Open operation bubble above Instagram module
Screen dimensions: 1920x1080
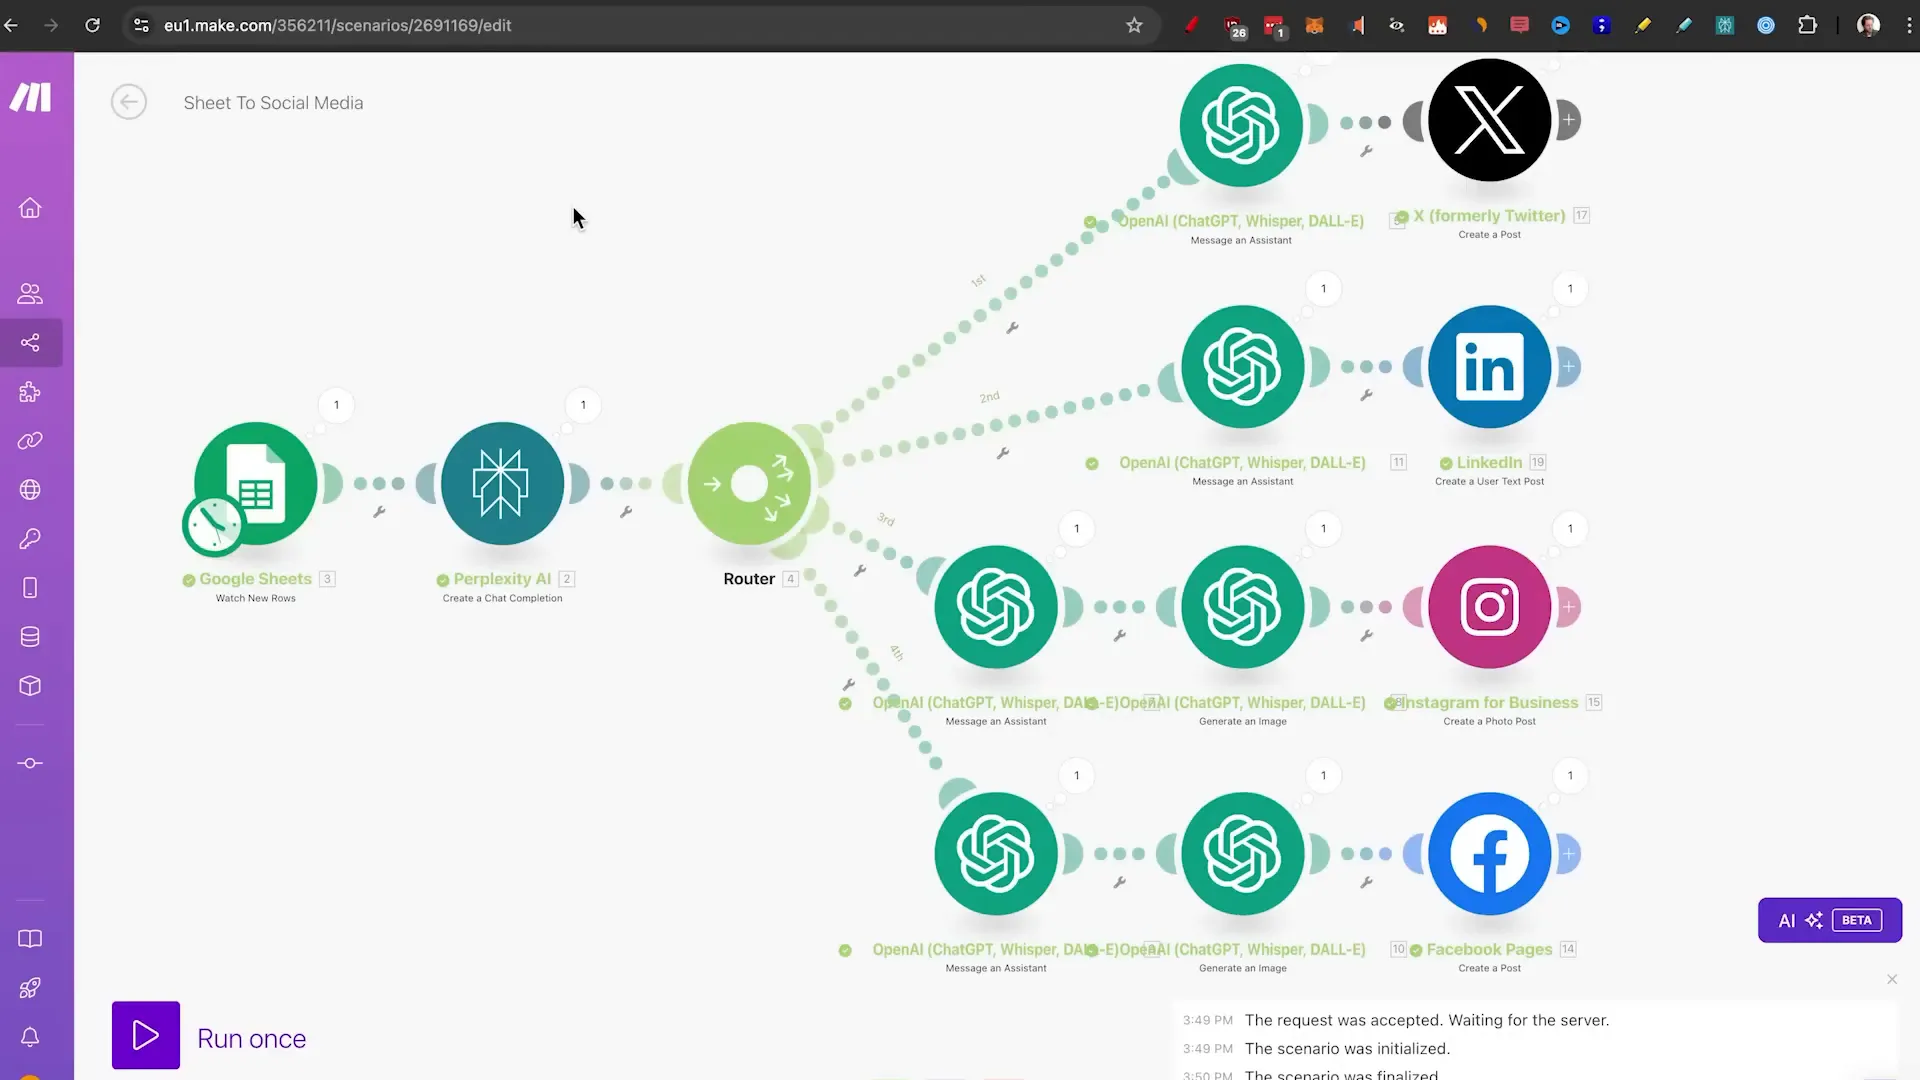(x=1570, y=529)
